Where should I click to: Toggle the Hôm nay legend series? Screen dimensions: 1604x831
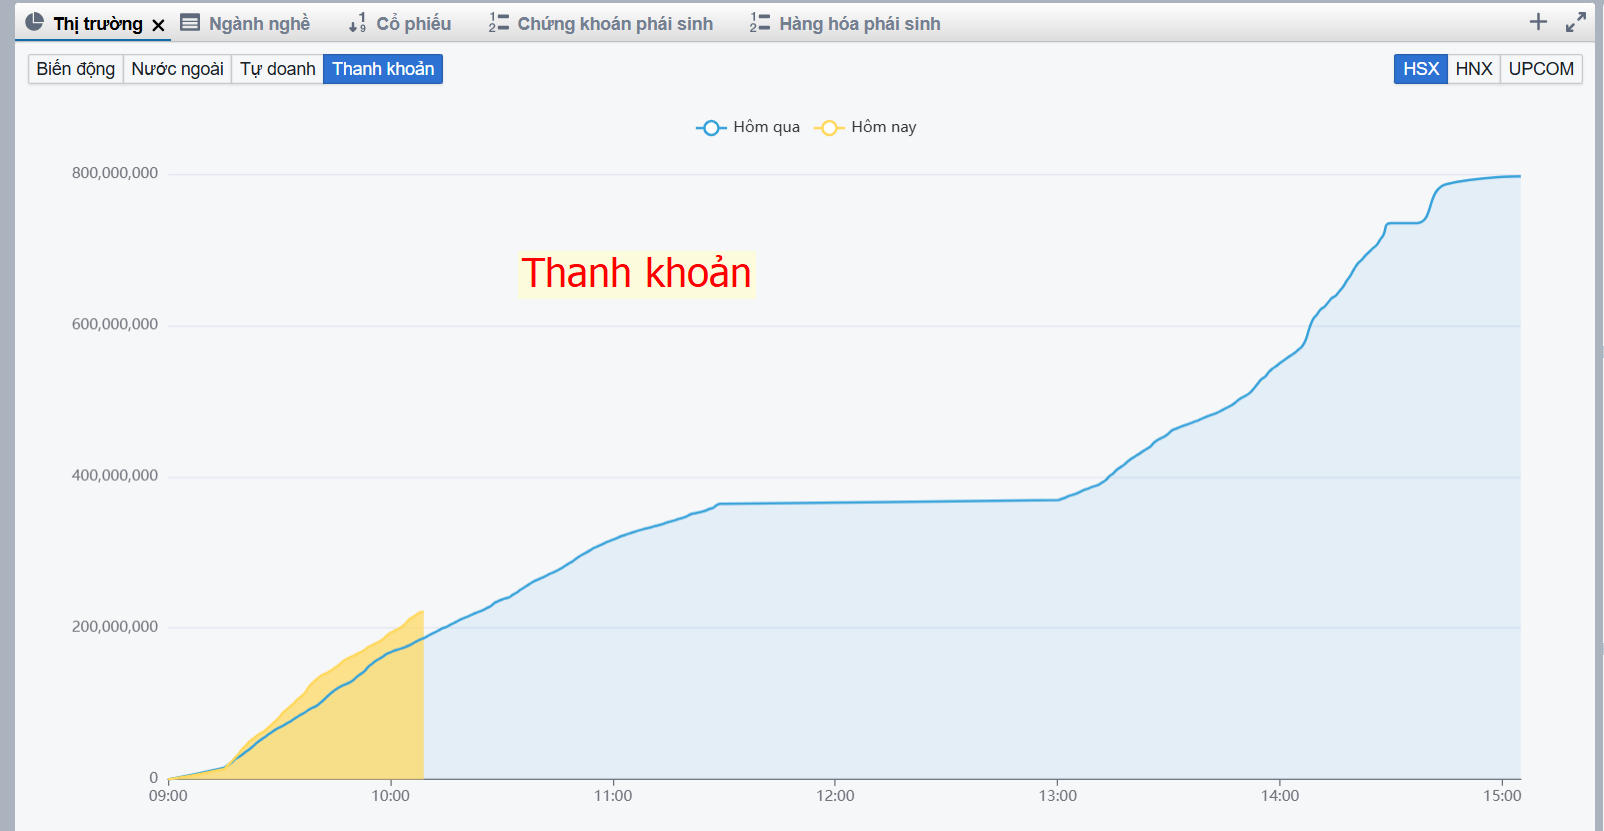(x=866, y=127)
